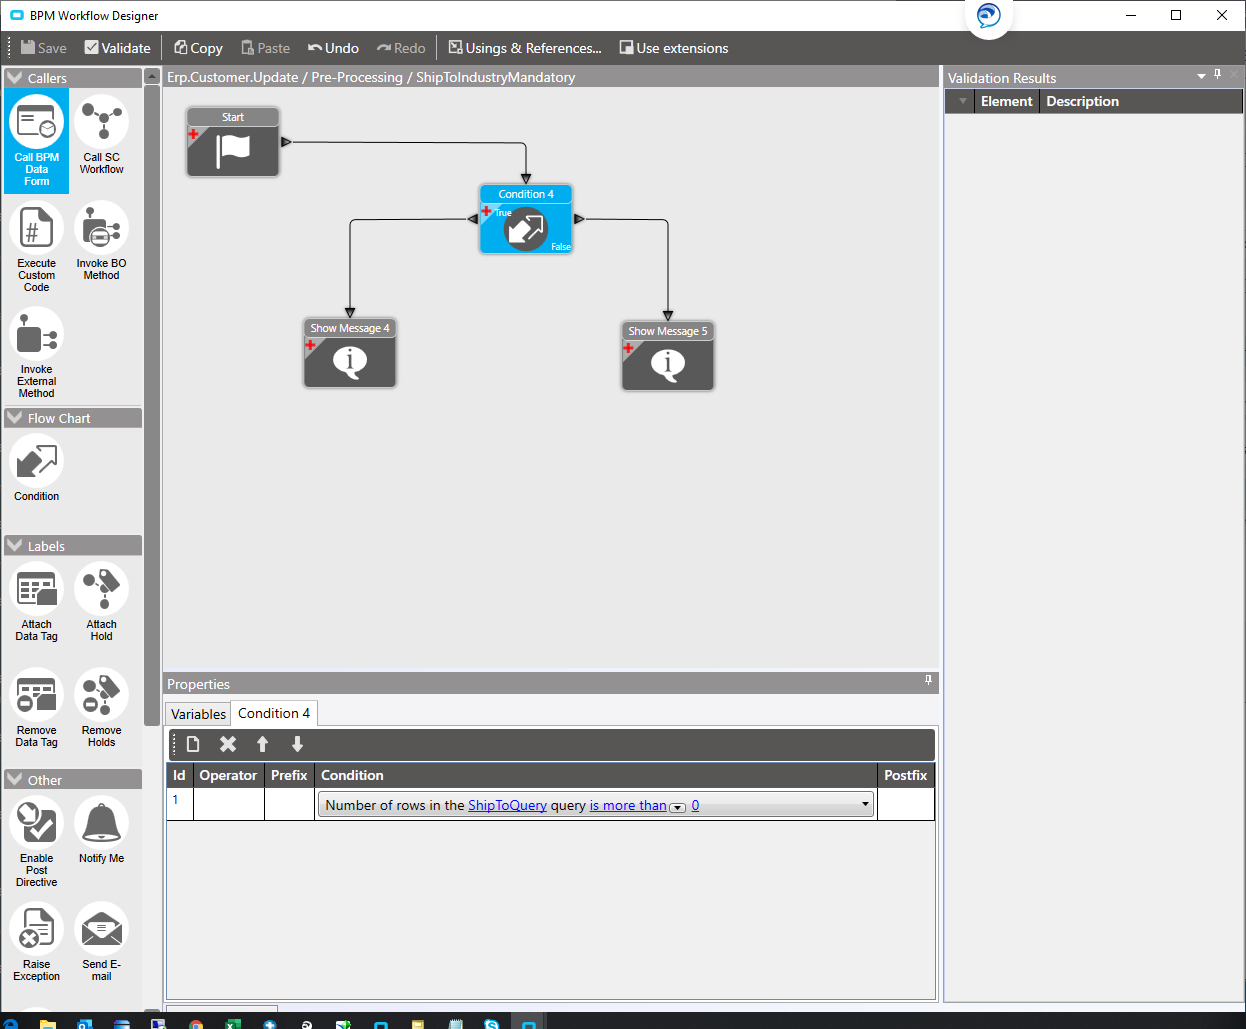Click Save in the toolbar
1246x1029 pixels.
[43, 48]
